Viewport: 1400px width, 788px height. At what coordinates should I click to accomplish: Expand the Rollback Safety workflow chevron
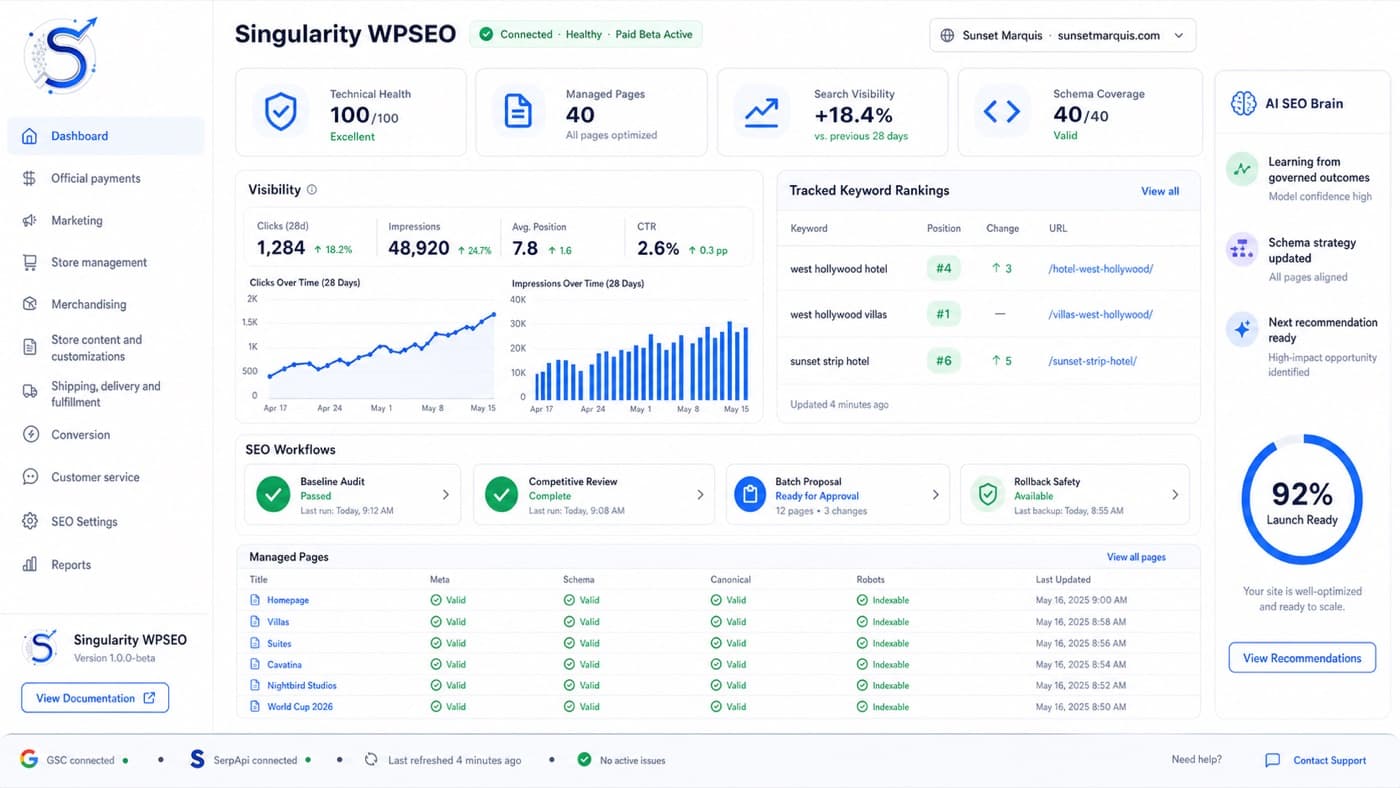1175,494
